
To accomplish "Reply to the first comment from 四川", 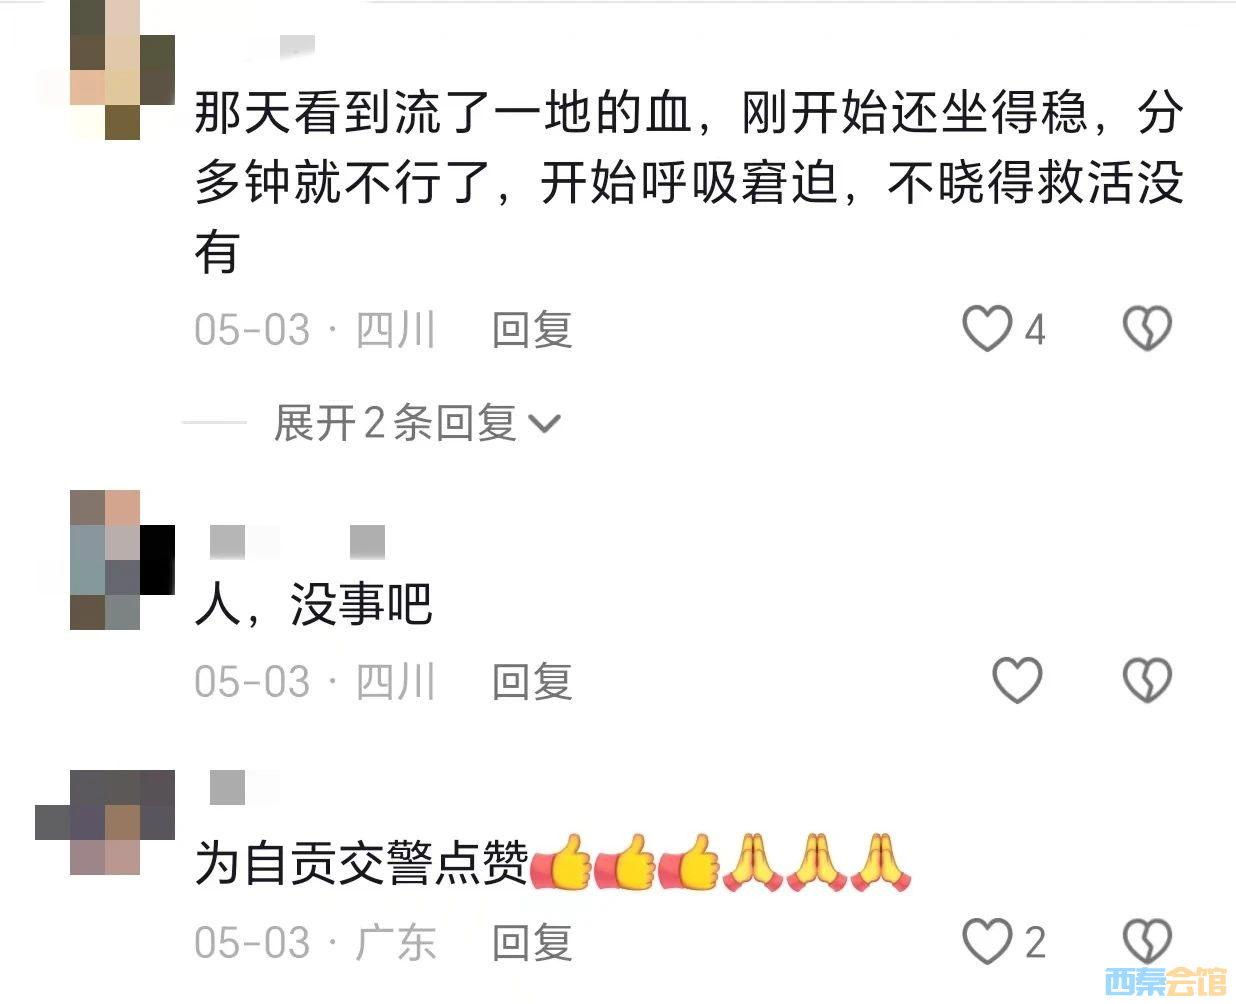I will tap(532, 330).
